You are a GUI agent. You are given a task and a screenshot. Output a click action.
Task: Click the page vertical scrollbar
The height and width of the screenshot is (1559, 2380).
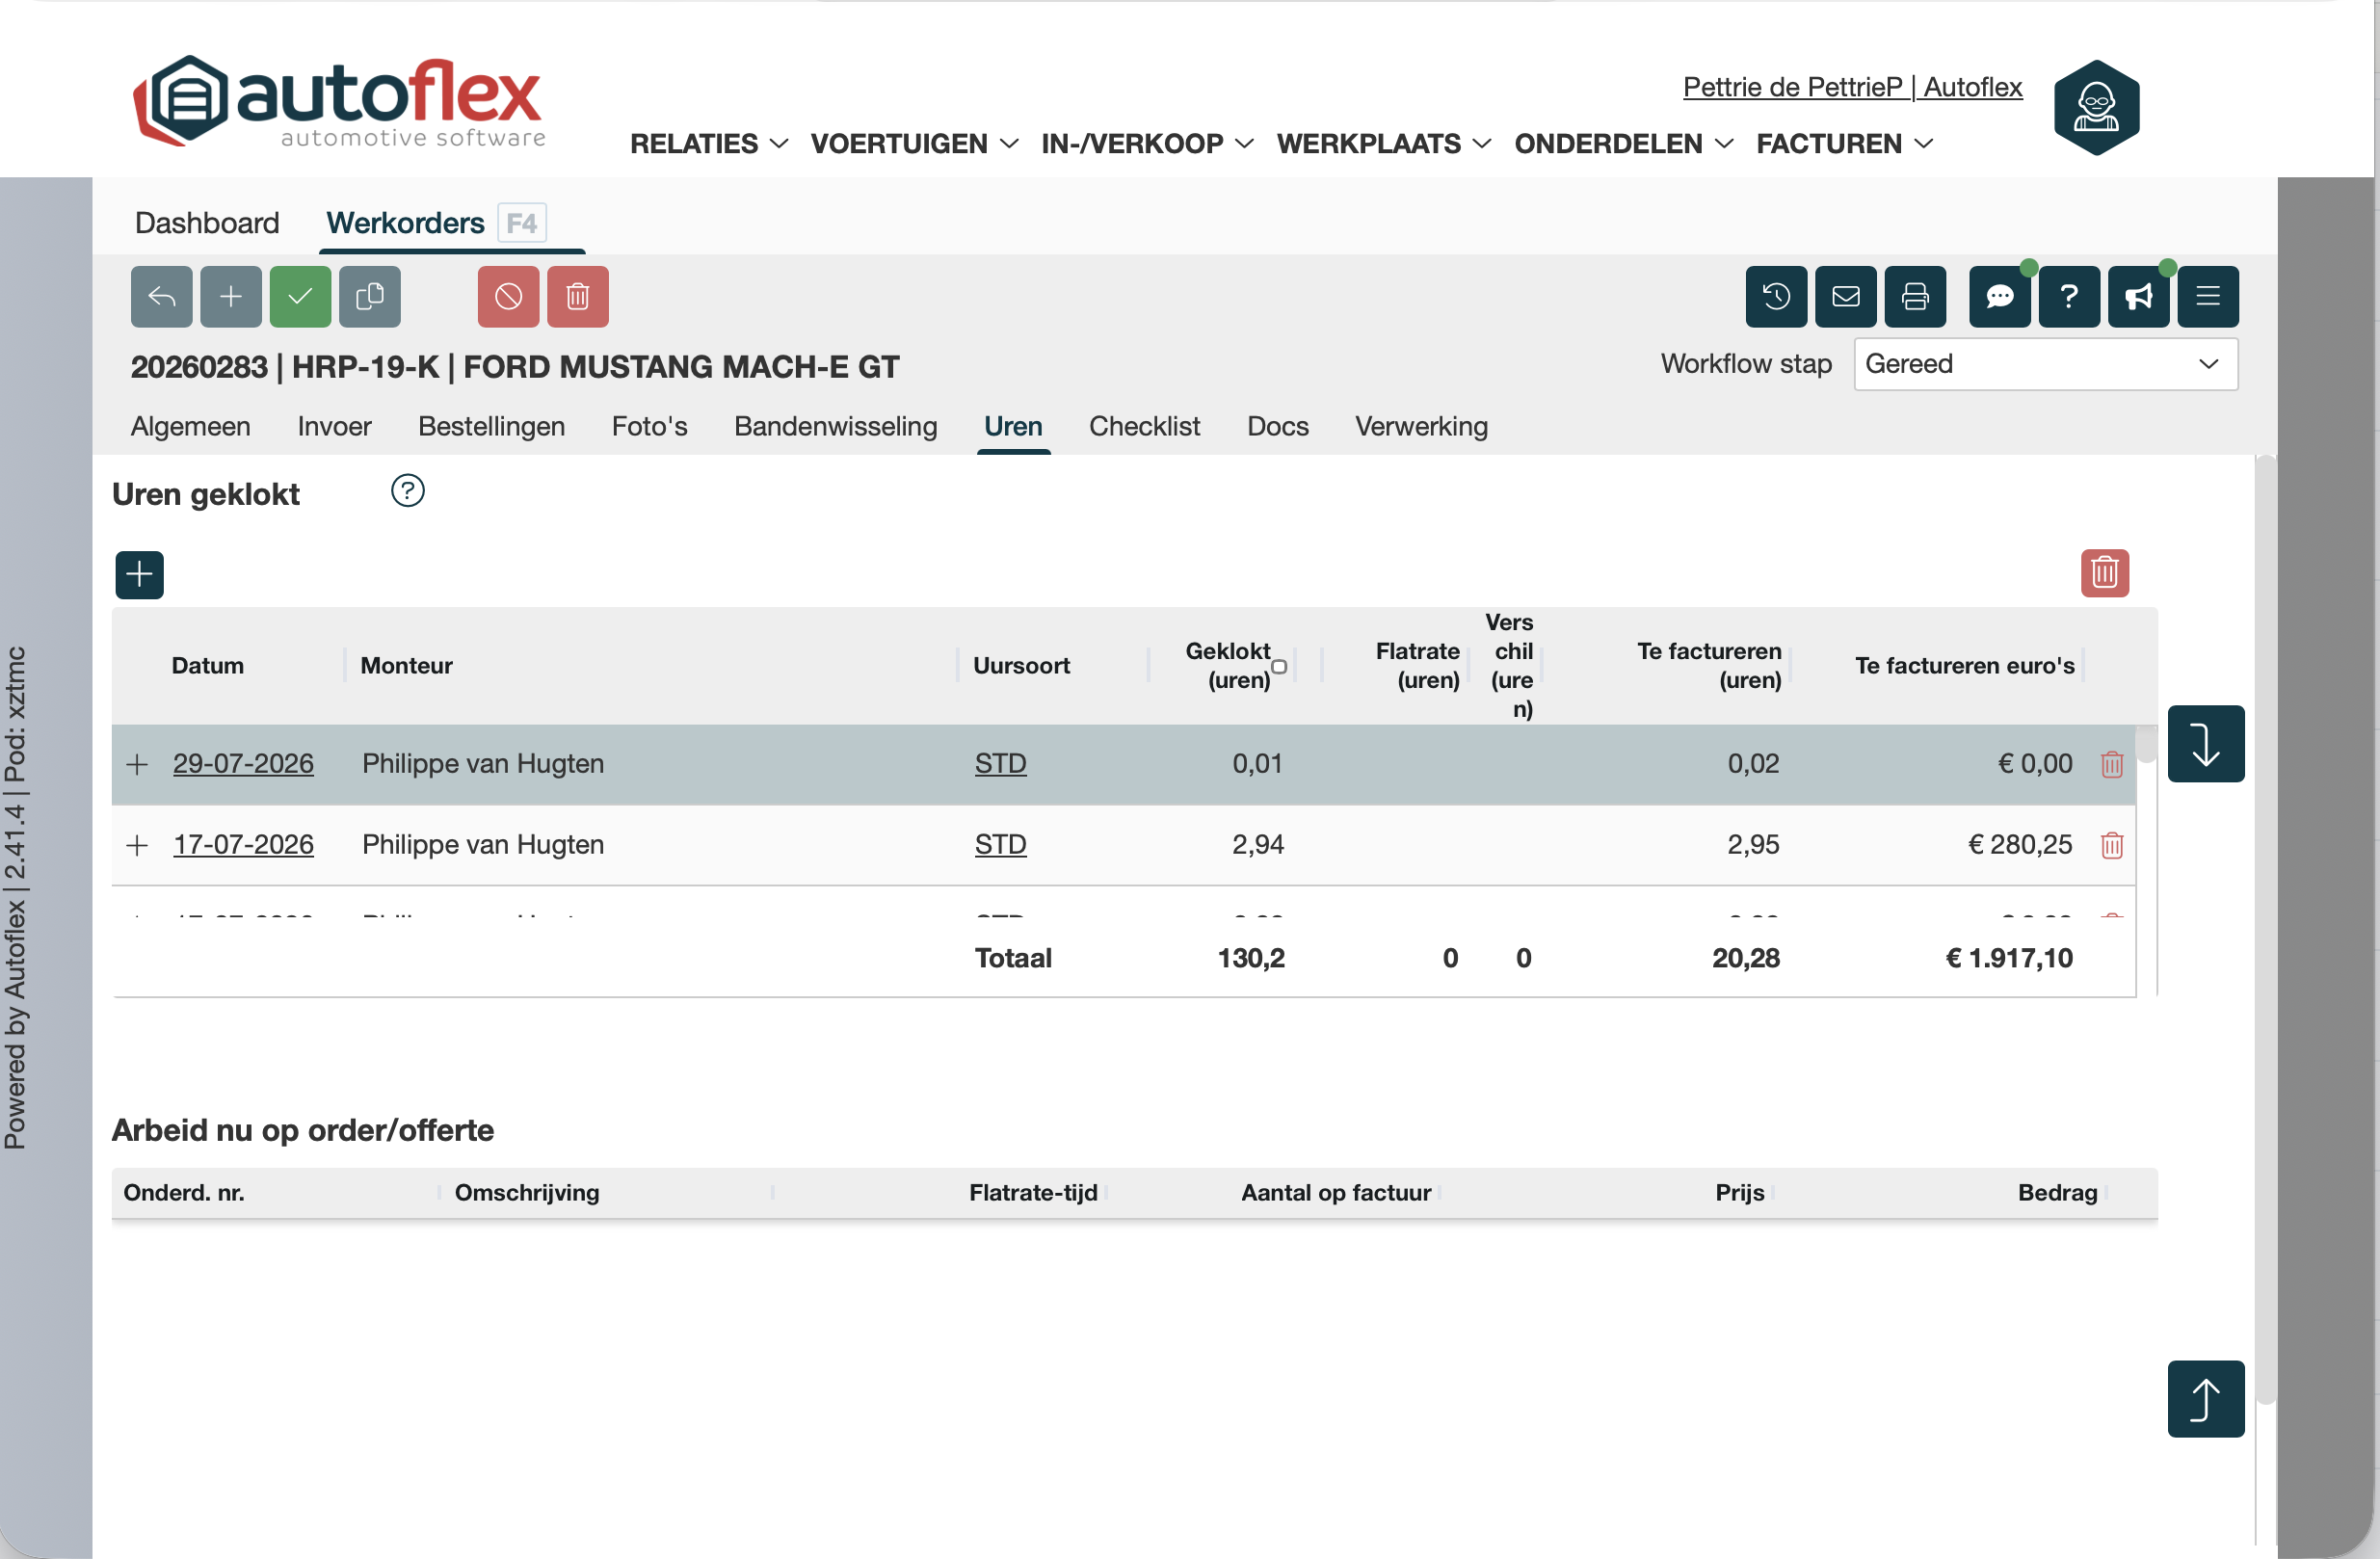click(2265, 930)
